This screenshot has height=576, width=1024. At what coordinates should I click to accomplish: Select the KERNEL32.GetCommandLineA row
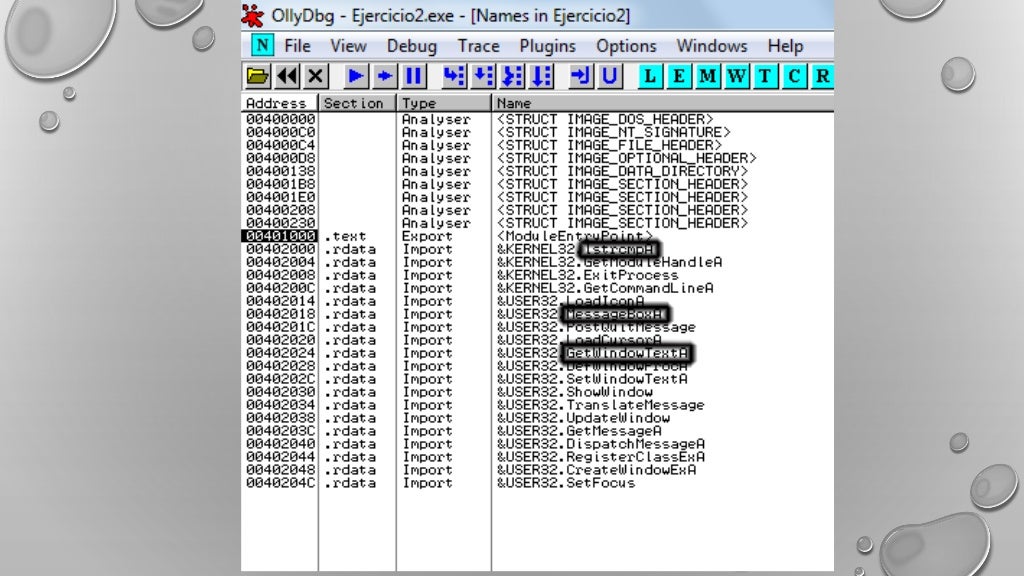[537, 288]
